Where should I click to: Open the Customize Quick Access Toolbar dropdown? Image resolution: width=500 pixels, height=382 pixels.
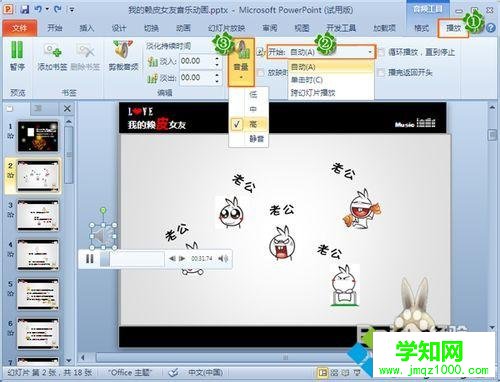pos(72,10)
